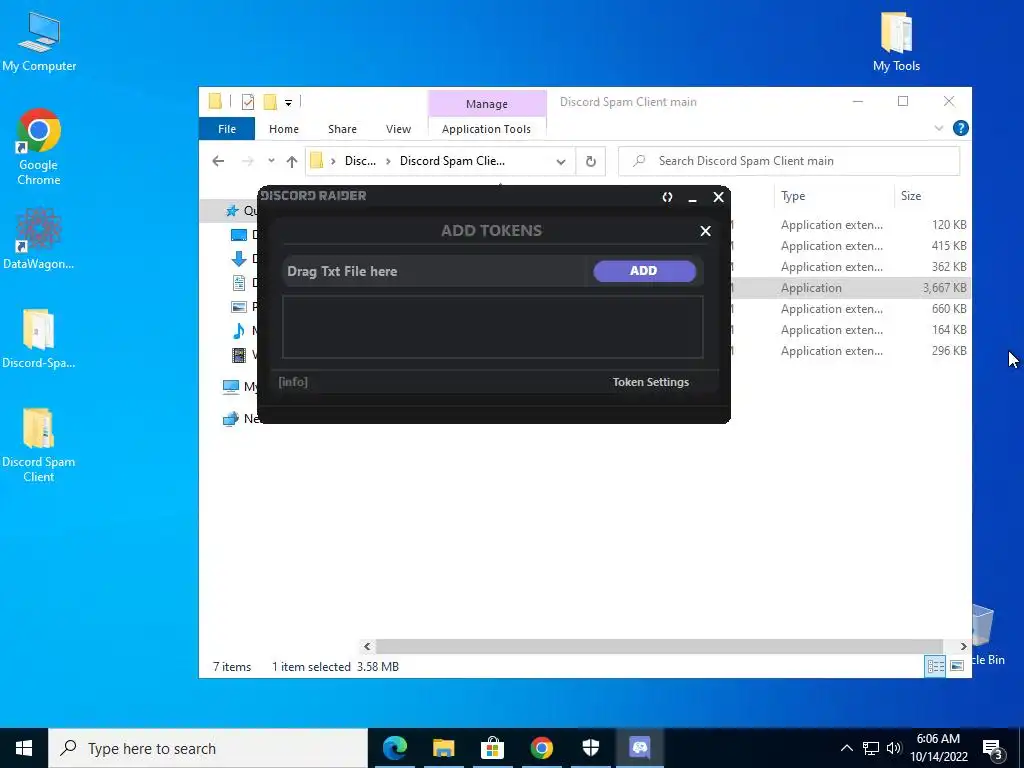Select Google Chrome desktop shortcut

(39, 147)
